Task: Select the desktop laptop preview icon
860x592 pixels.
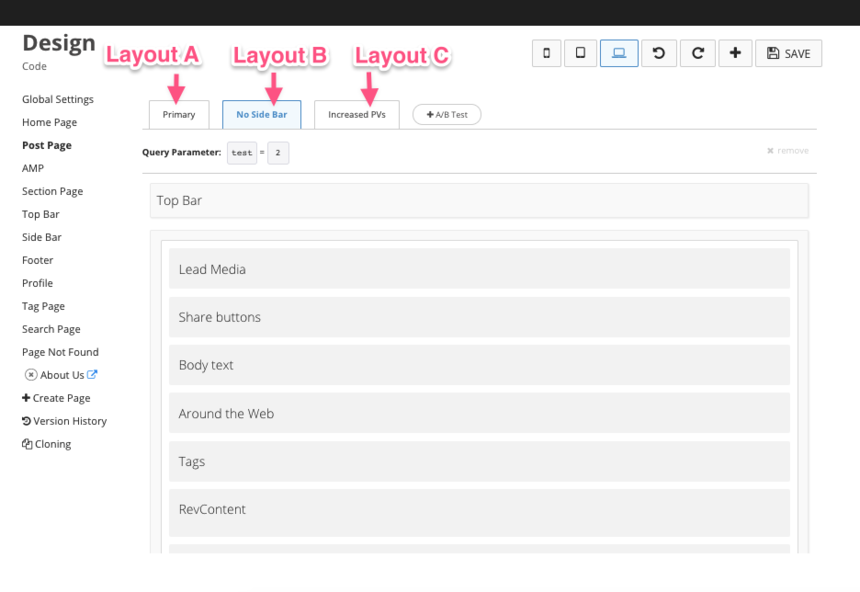Action: pyautogui.click(x=619, y=54)
